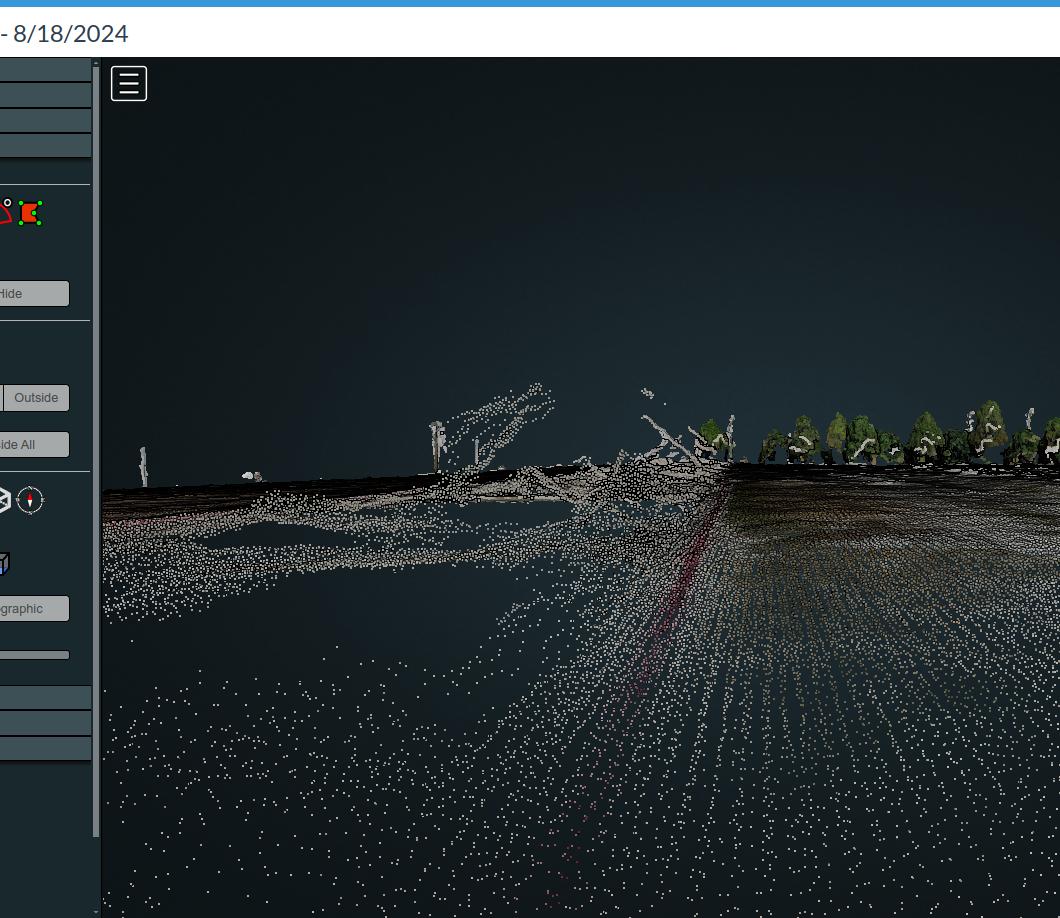Switch to bottom view using the blue-bottomed cube icon

click(x=4, y=564)
